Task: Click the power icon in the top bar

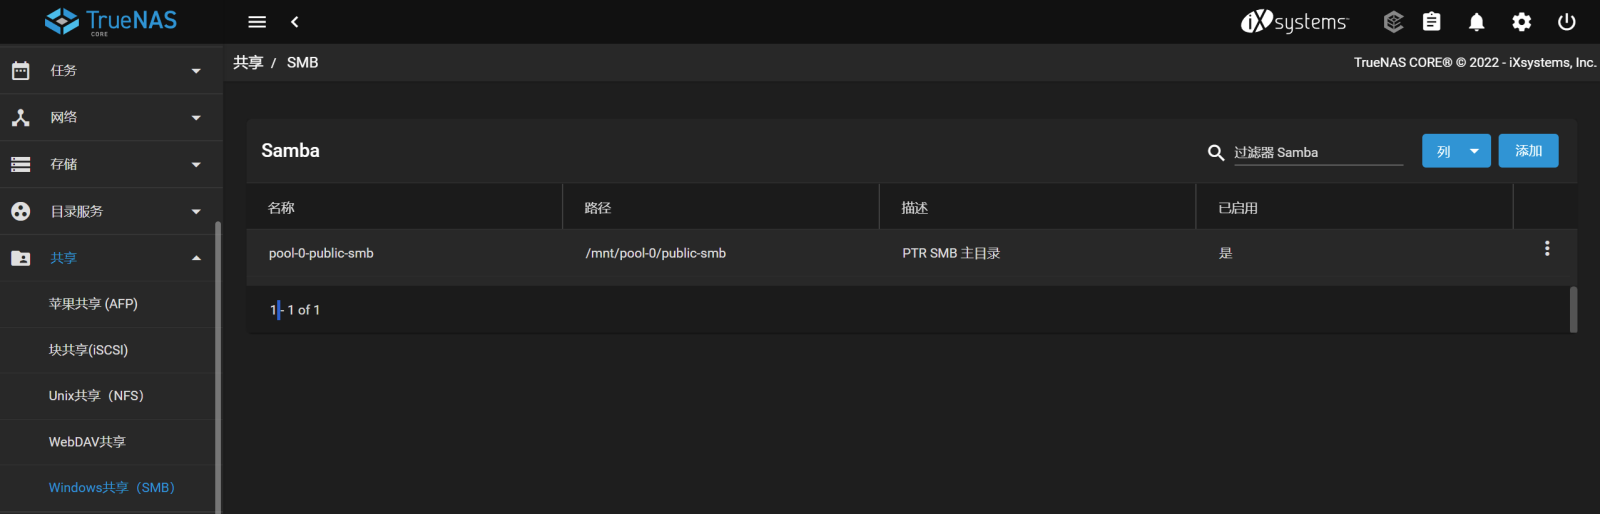Action: point(1567,22)
